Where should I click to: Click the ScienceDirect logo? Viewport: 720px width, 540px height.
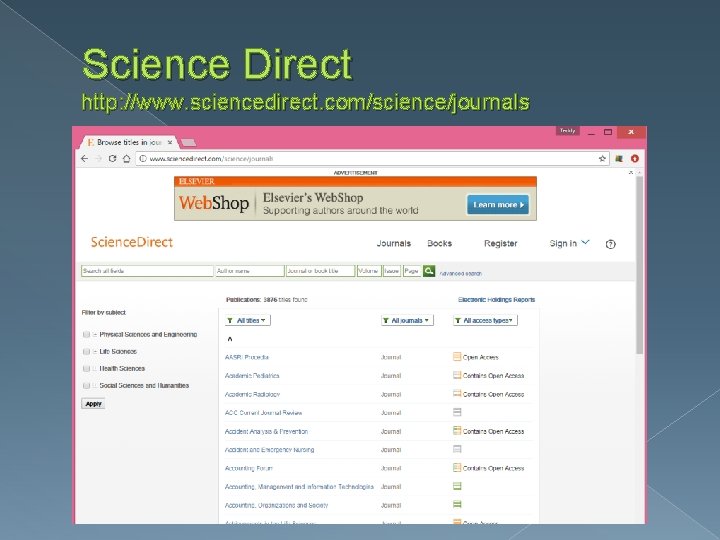[x=132, y=242]
